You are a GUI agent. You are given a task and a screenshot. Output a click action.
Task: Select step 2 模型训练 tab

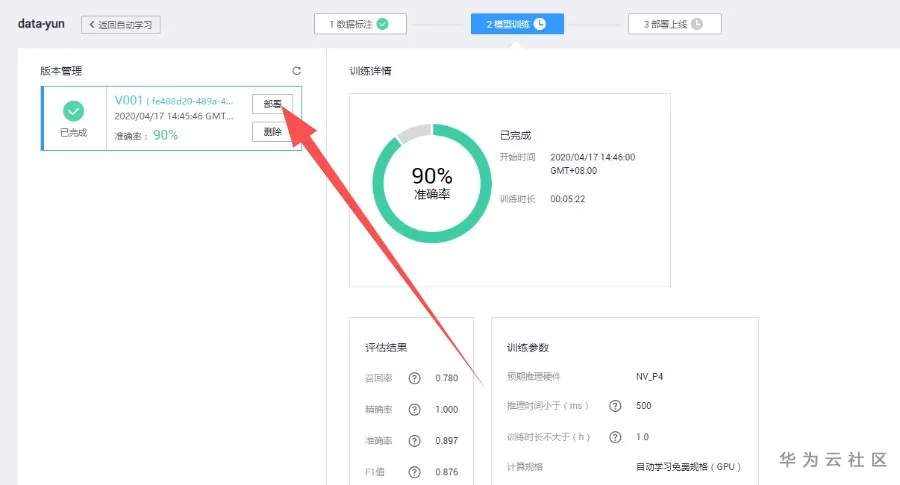(x=517, y=24)
